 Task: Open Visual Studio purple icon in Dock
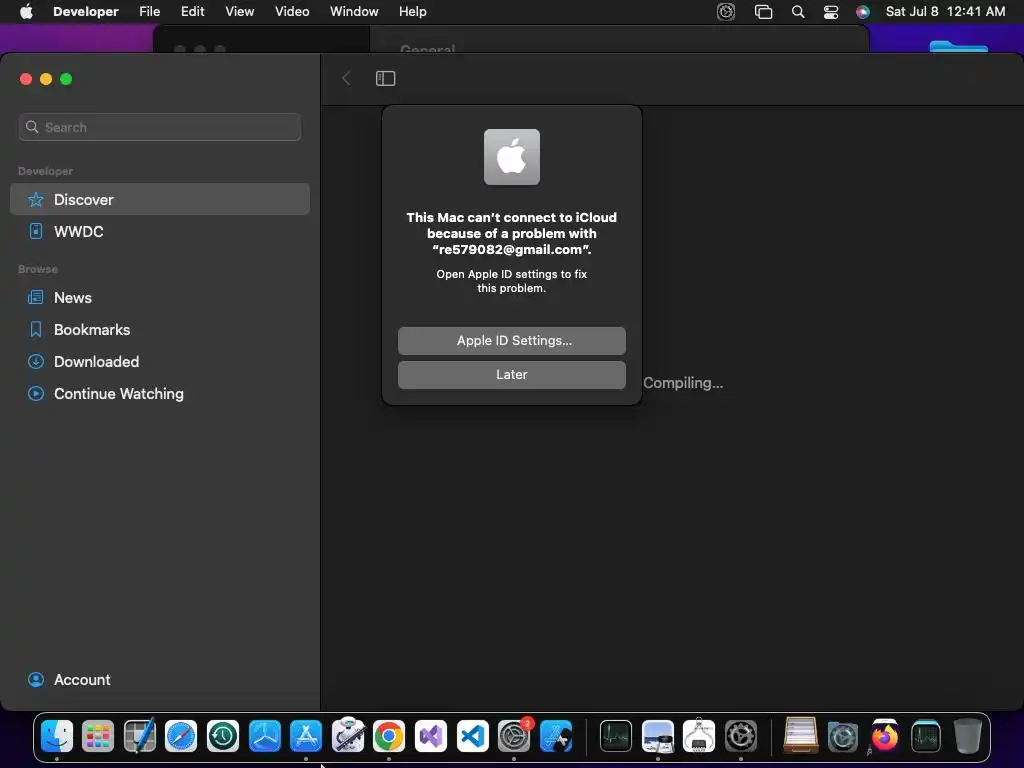point(430,736)
